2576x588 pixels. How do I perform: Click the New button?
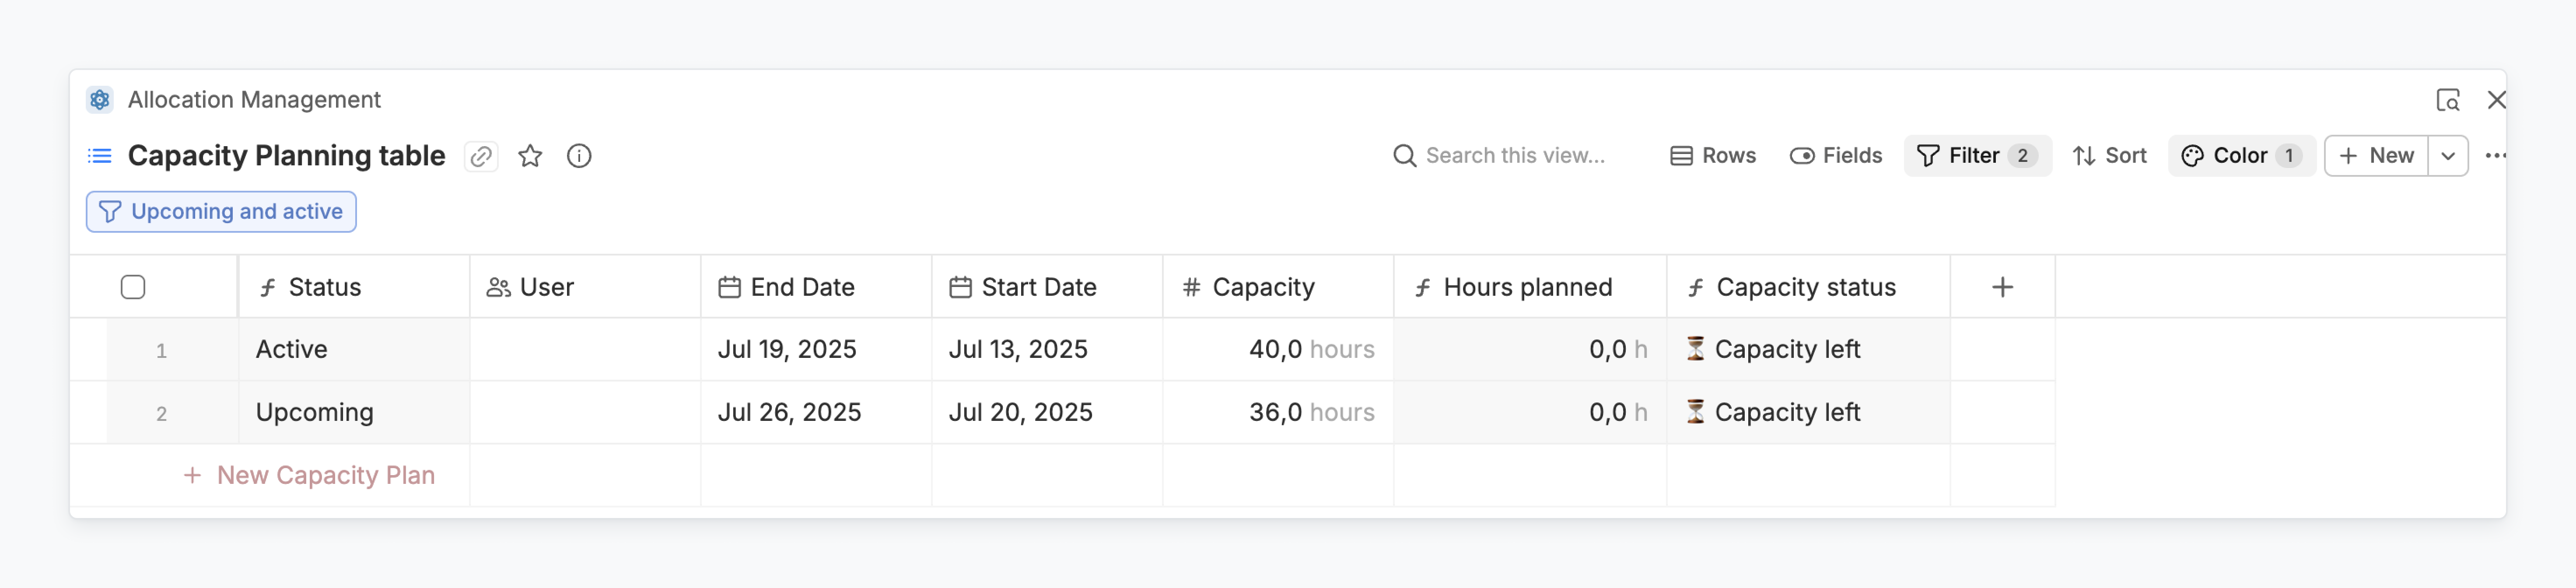(x=2376, y=156)
